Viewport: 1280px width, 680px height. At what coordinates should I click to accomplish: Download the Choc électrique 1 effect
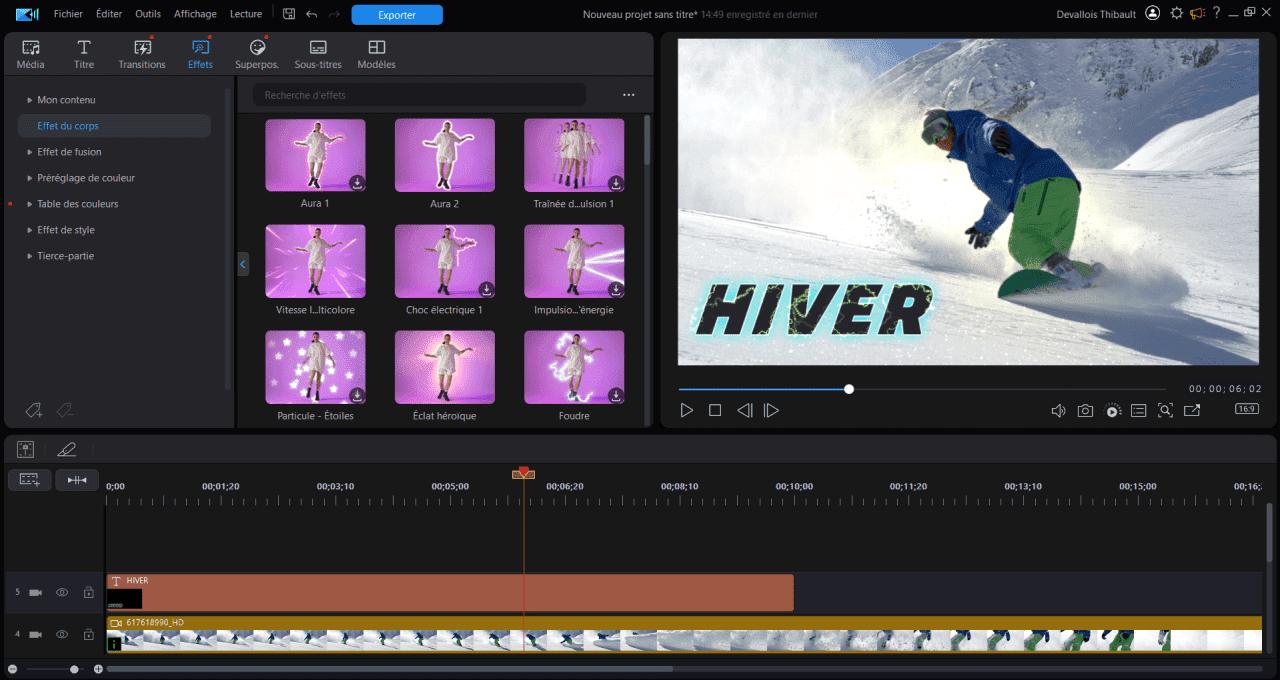tap(486, 289)
